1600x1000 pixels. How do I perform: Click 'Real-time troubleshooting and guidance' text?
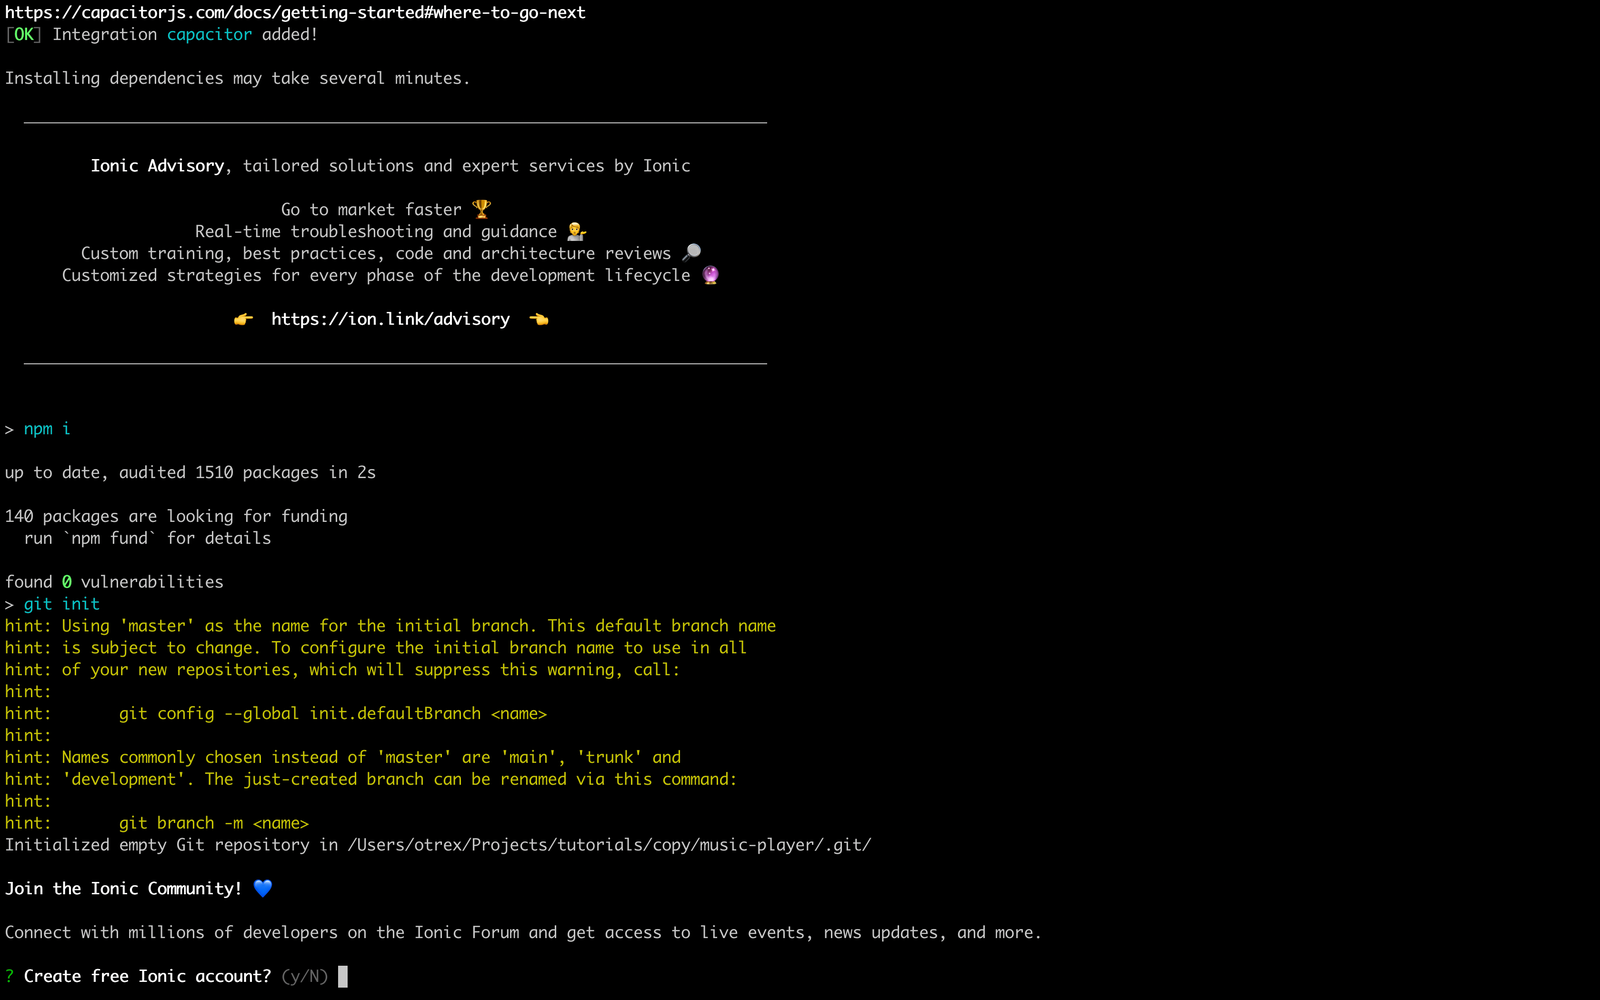[x=376, y=231]
